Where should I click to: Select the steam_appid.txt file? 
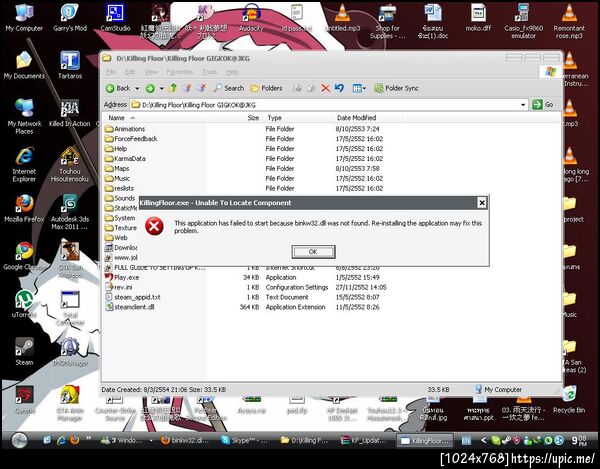[133, 297]
